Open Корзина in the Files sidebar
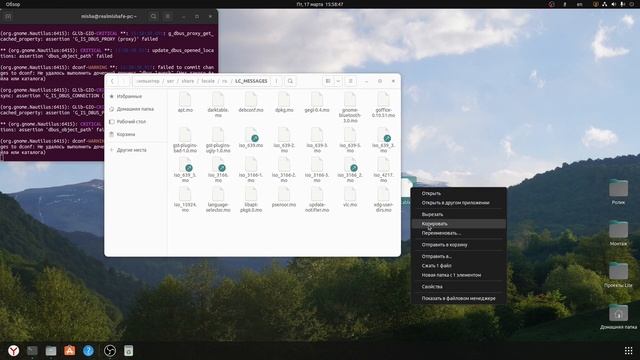The width and height of the screenshot is (640, 360). tap(136, 134)
